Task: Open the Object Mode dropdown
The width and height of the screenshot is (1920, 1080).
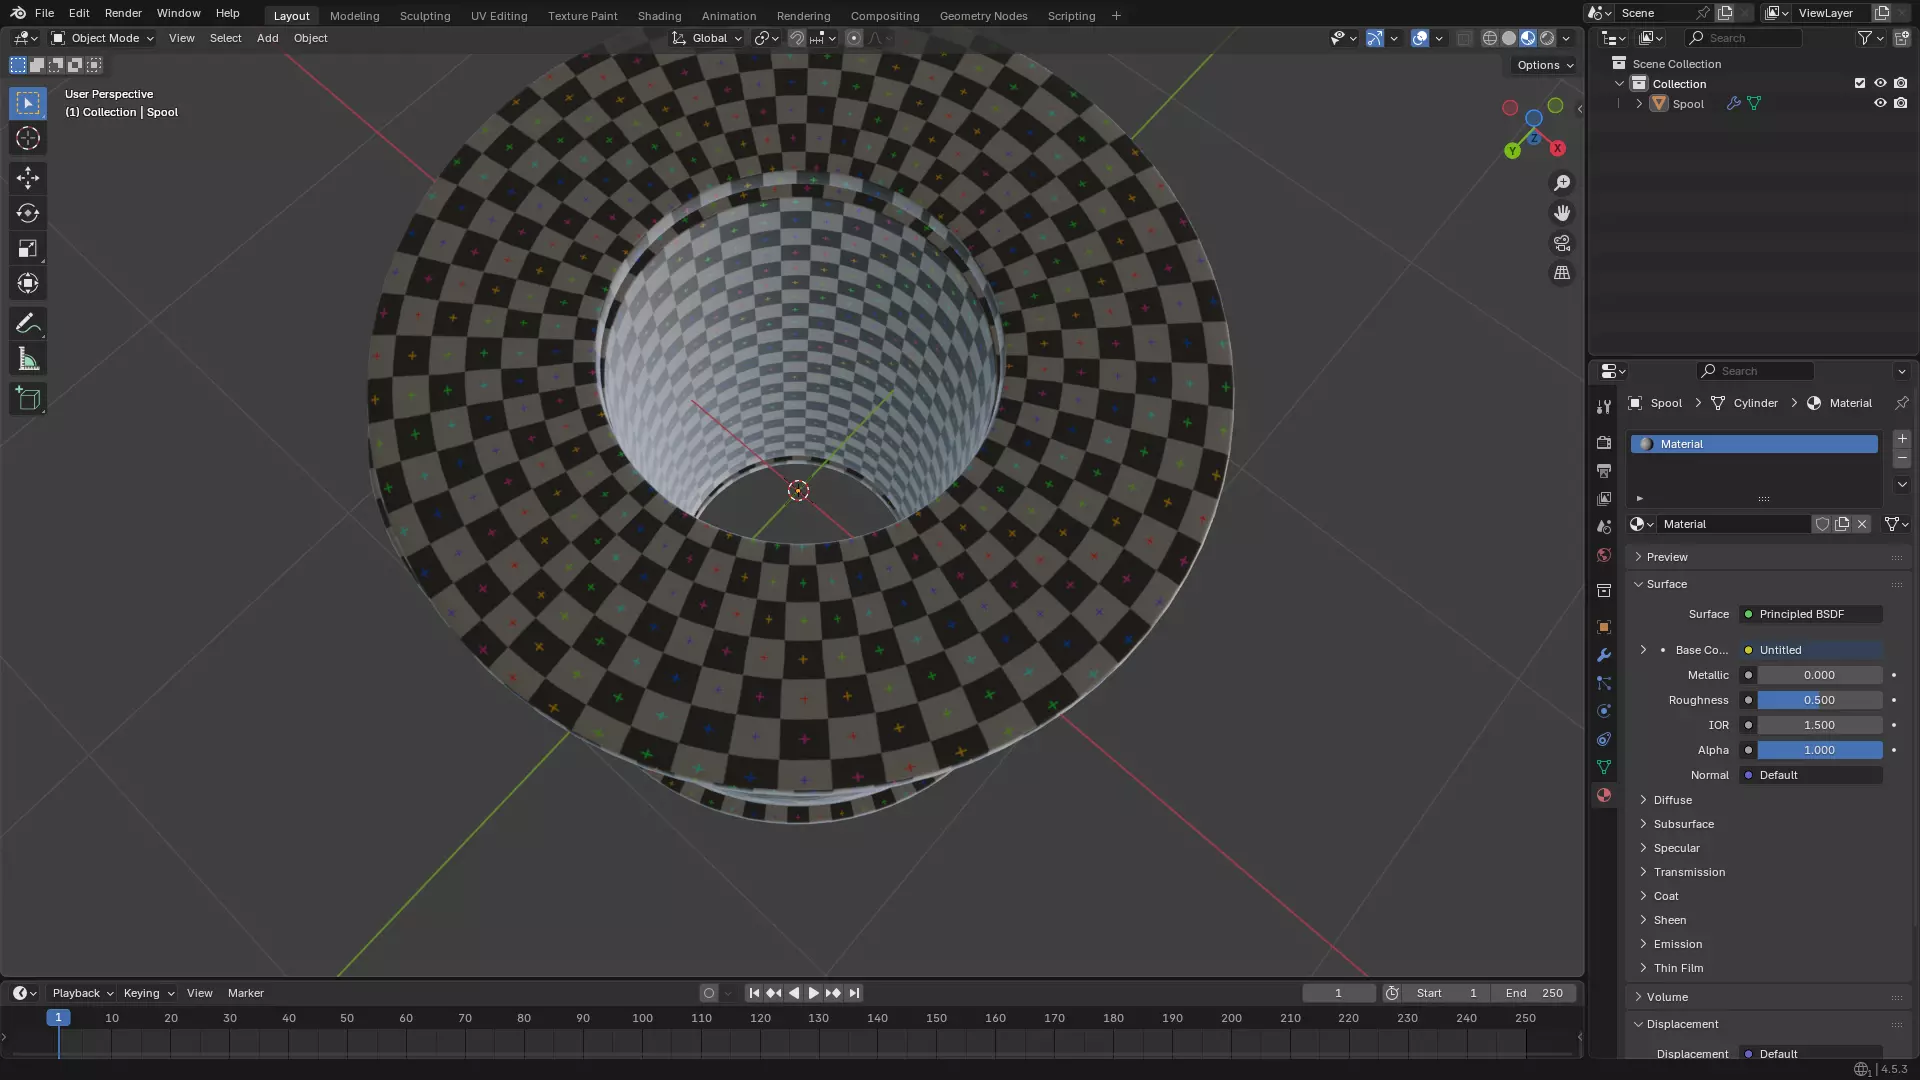Action: coord(103,38)
